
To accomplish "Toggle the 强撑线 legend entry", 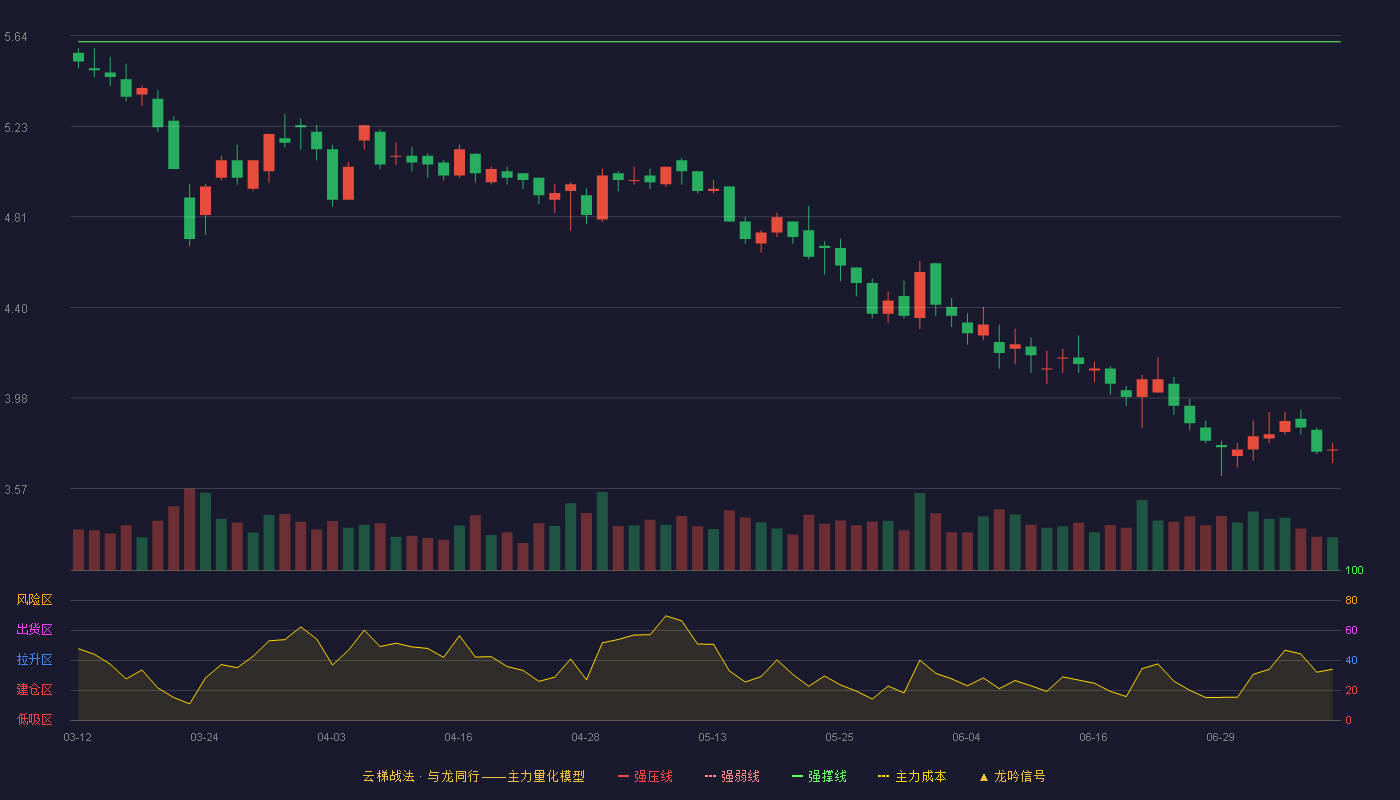I will pyautogui.click(x=819, y=776).
